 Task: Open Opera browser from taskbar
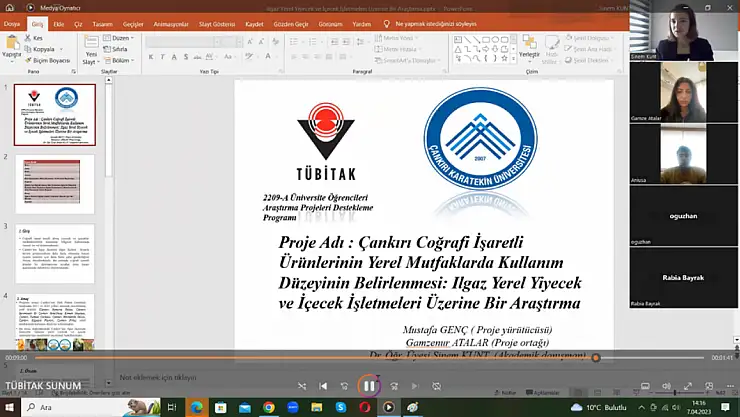tap(364, 407)
